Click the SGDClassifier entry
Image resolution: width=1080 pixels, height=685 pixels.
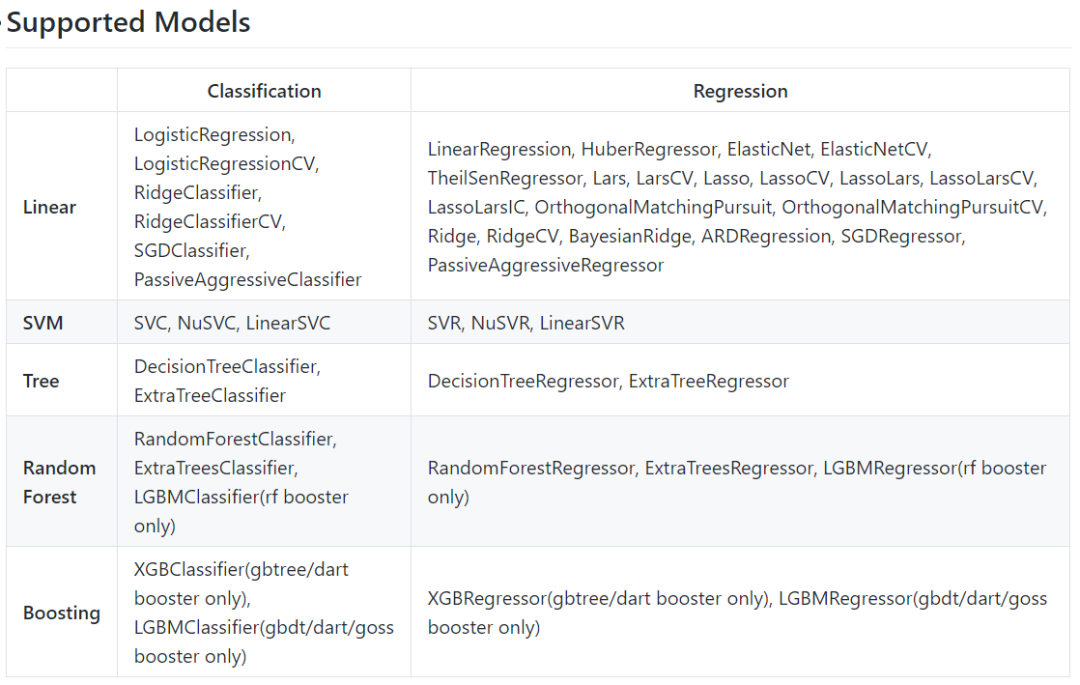coord(191,251)
